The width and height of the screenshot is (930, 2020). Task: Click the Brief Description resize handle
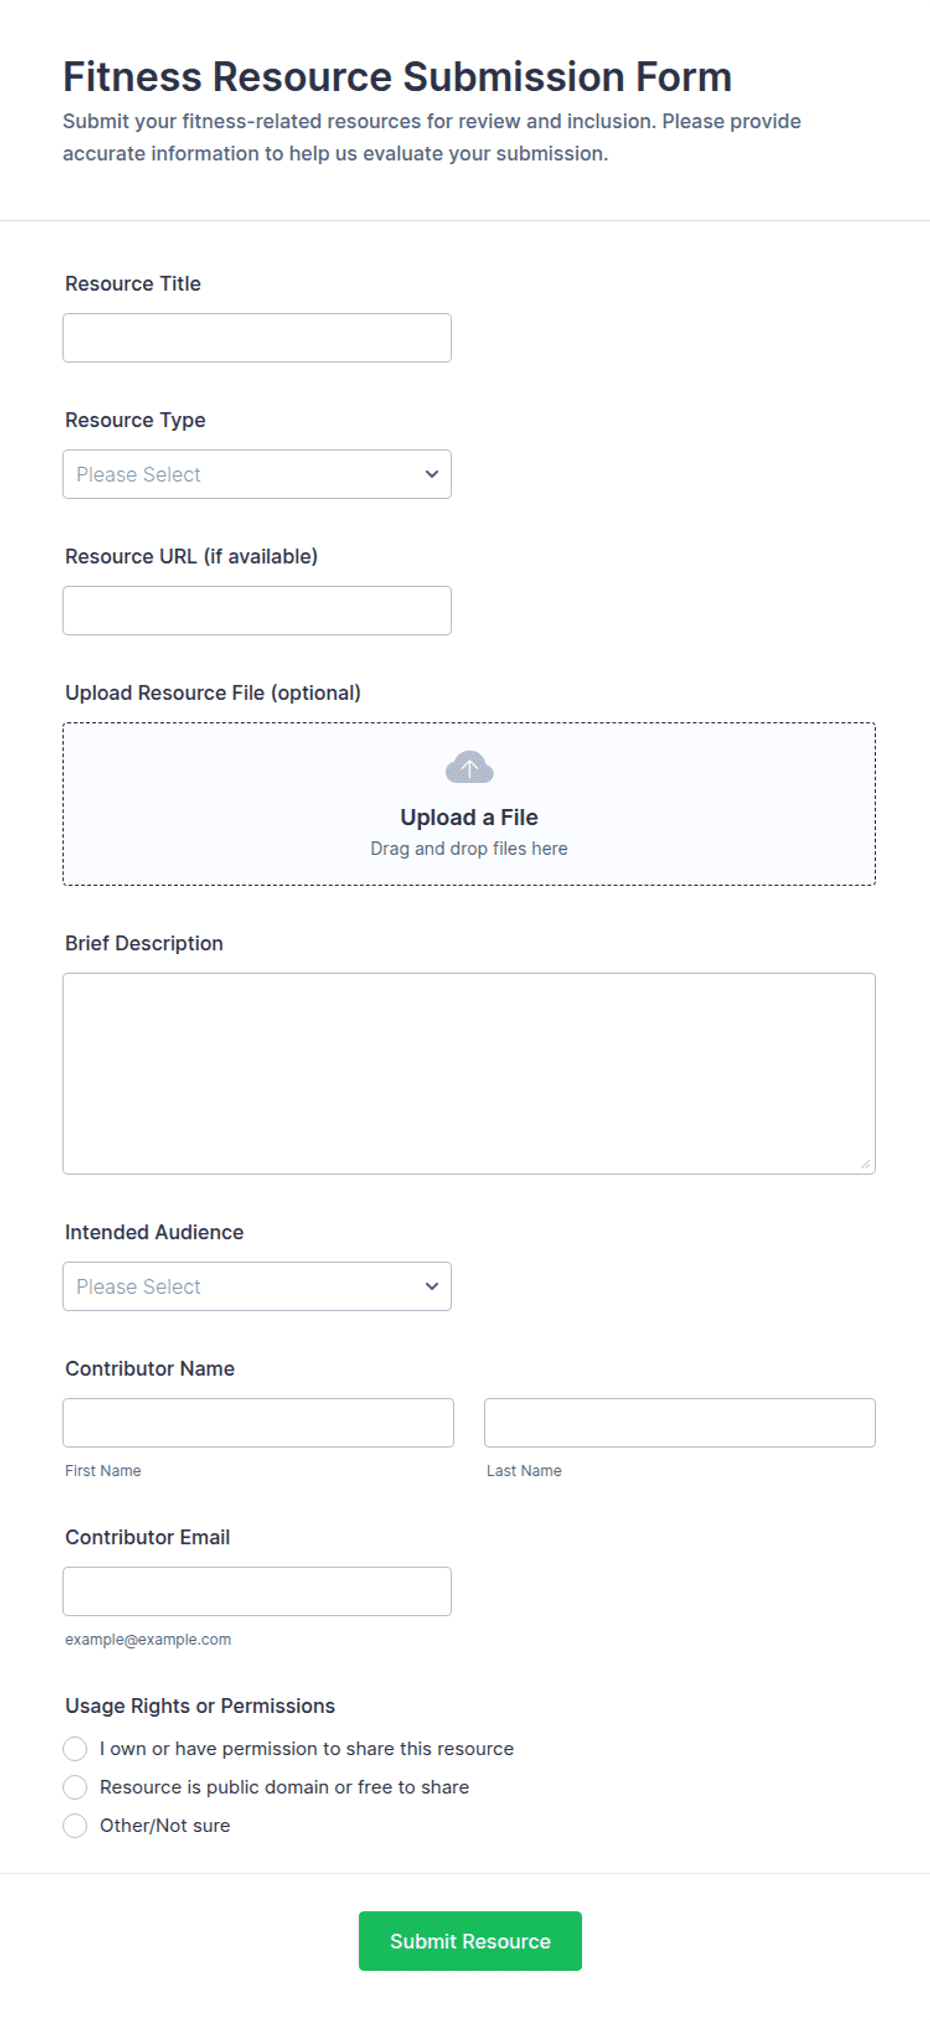click(x=865, y=1163)
